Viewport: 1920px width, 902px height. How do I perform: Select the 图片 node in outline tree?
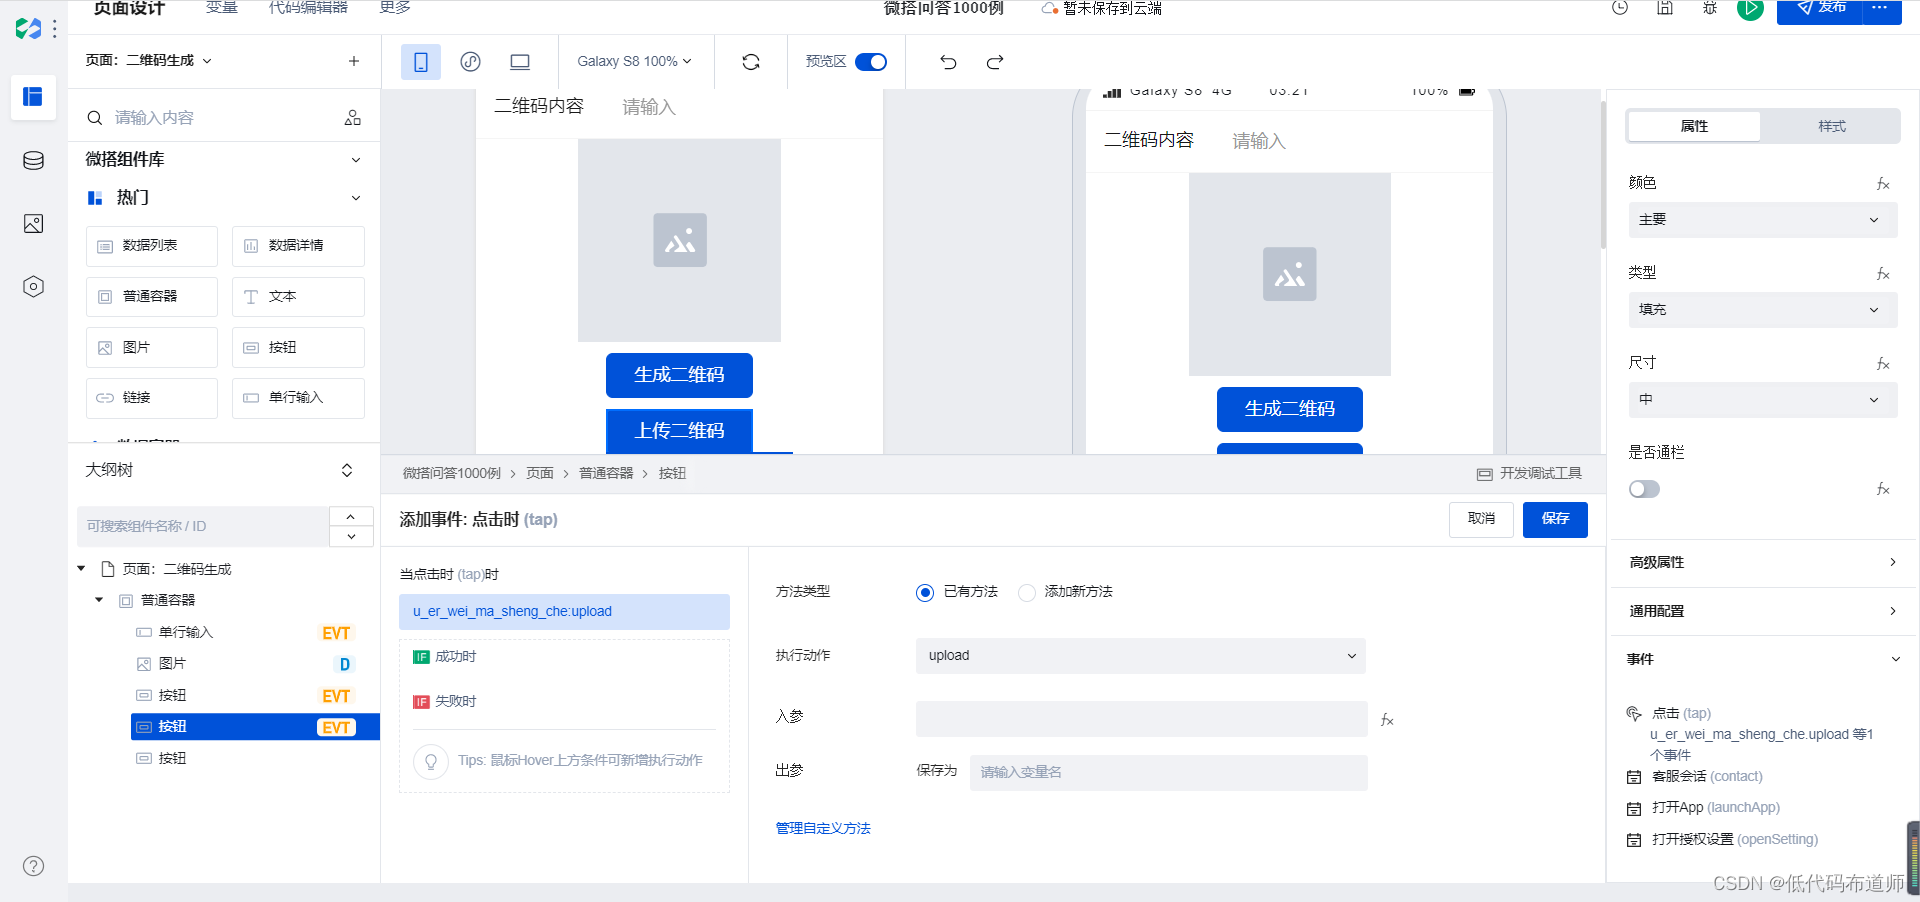coord(172,663)
